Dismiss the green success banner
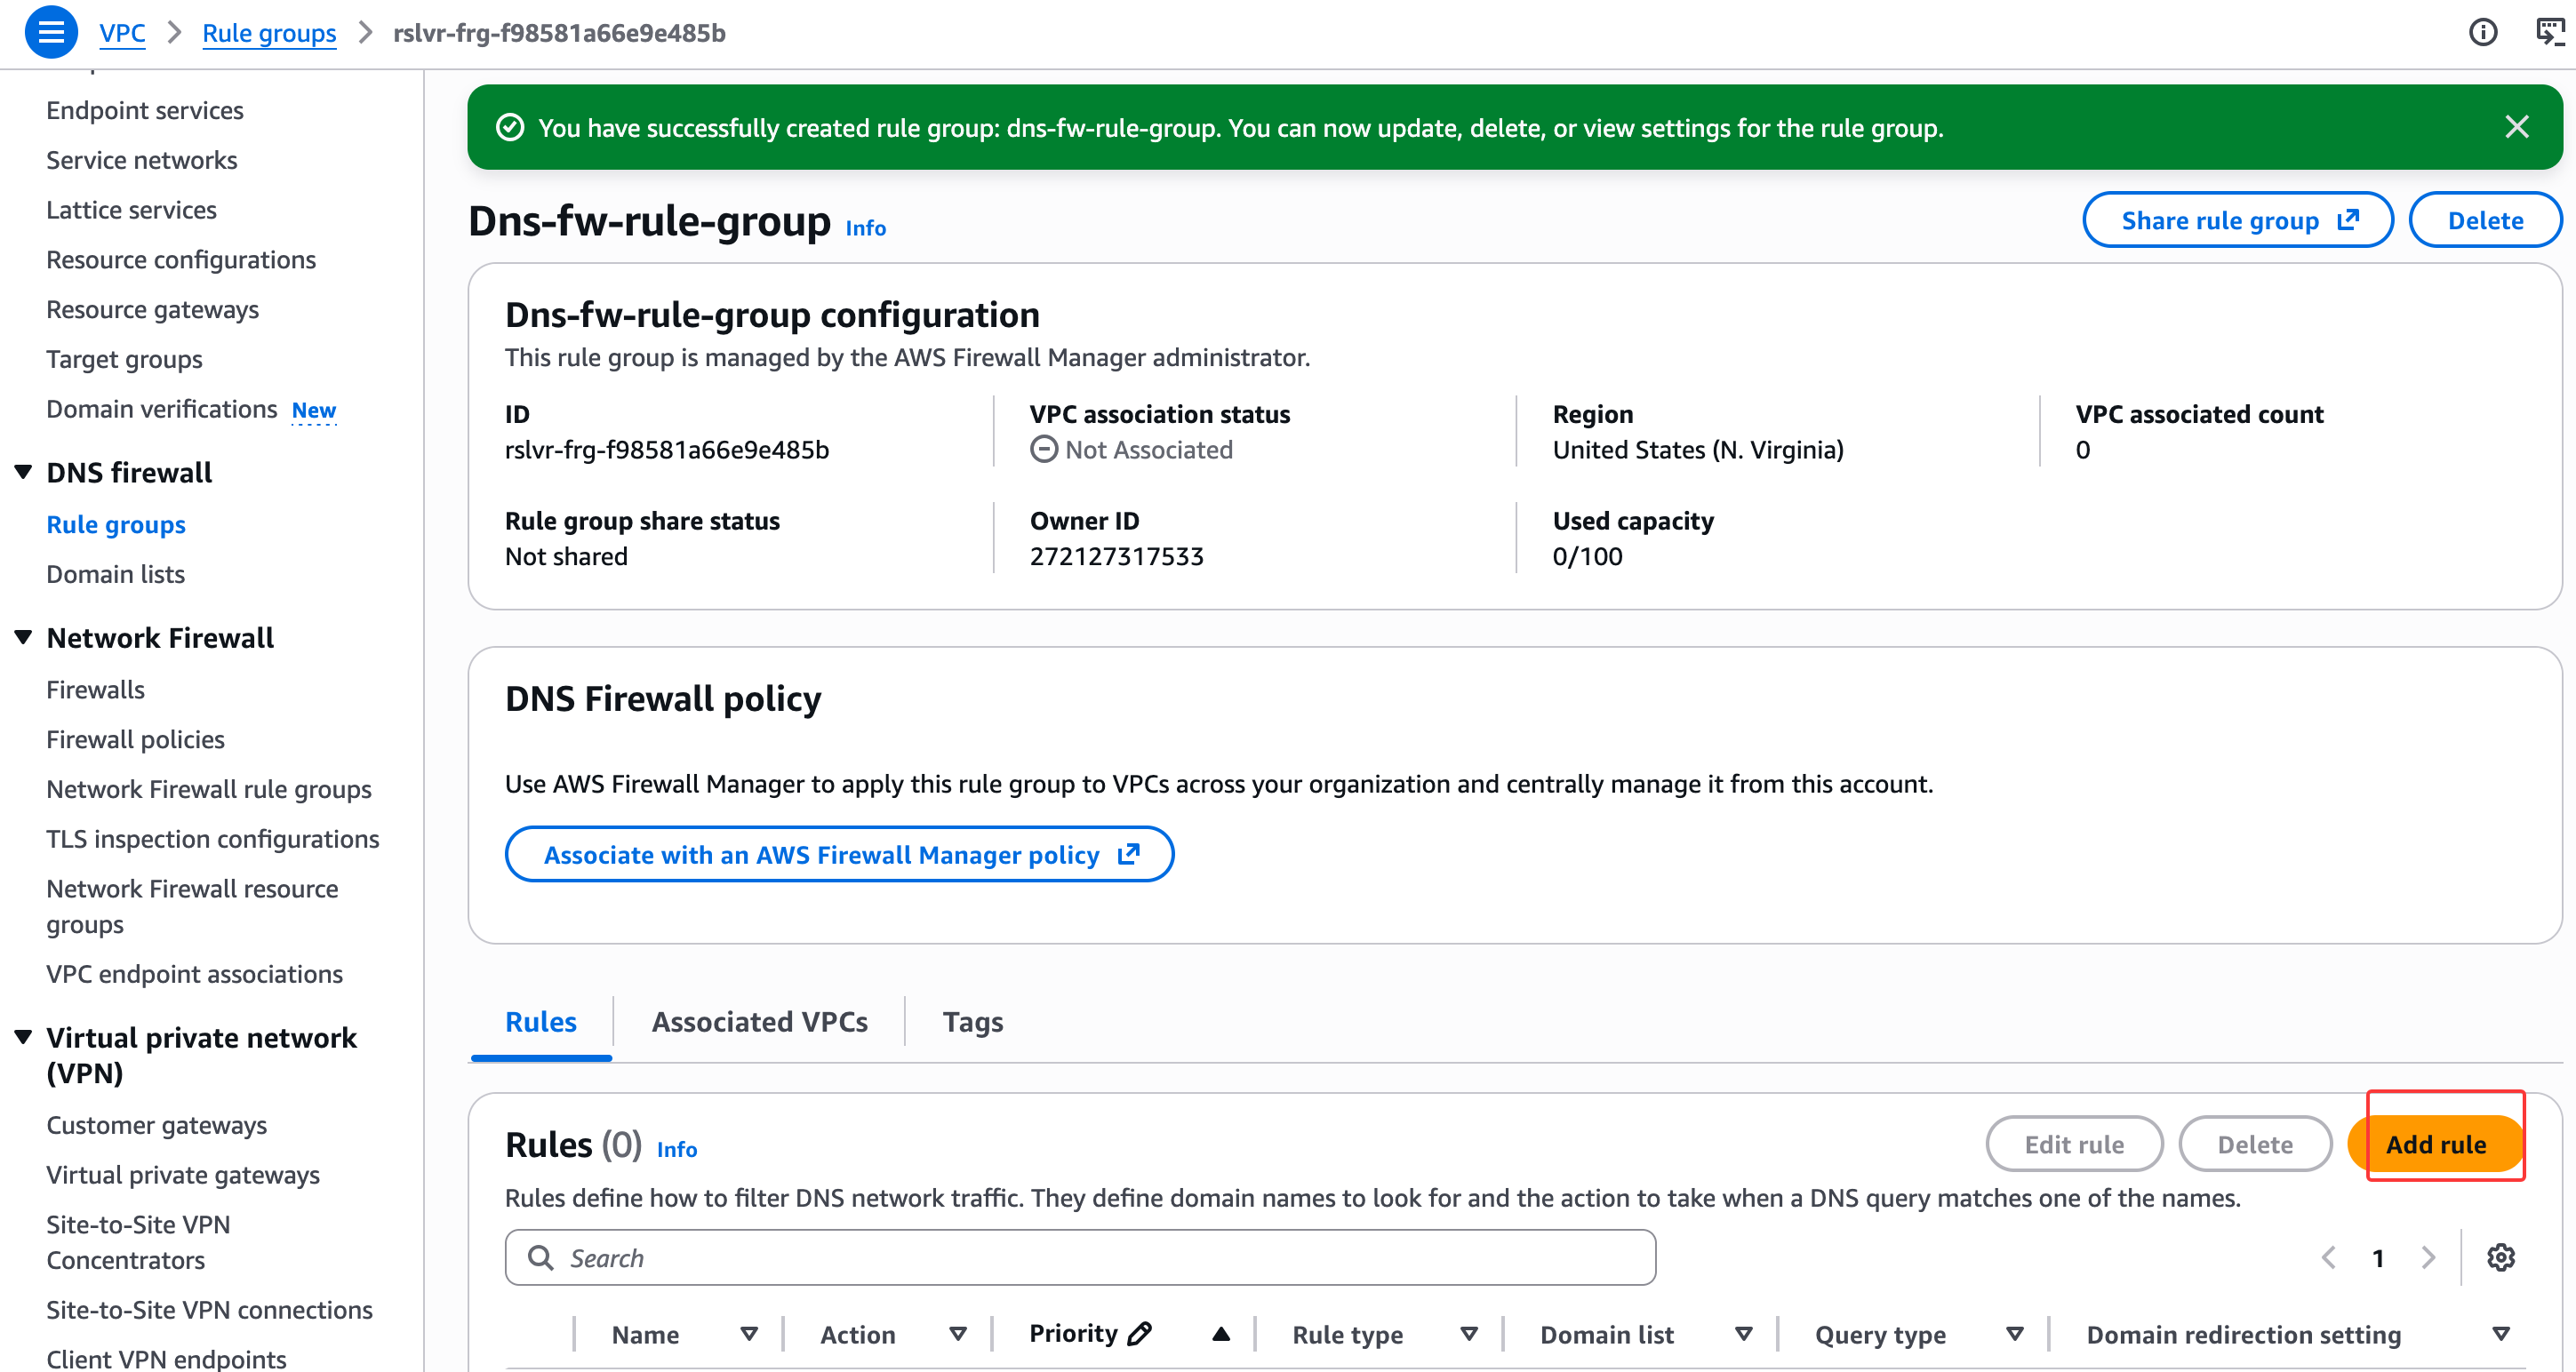 click(x=2516, y=127)
